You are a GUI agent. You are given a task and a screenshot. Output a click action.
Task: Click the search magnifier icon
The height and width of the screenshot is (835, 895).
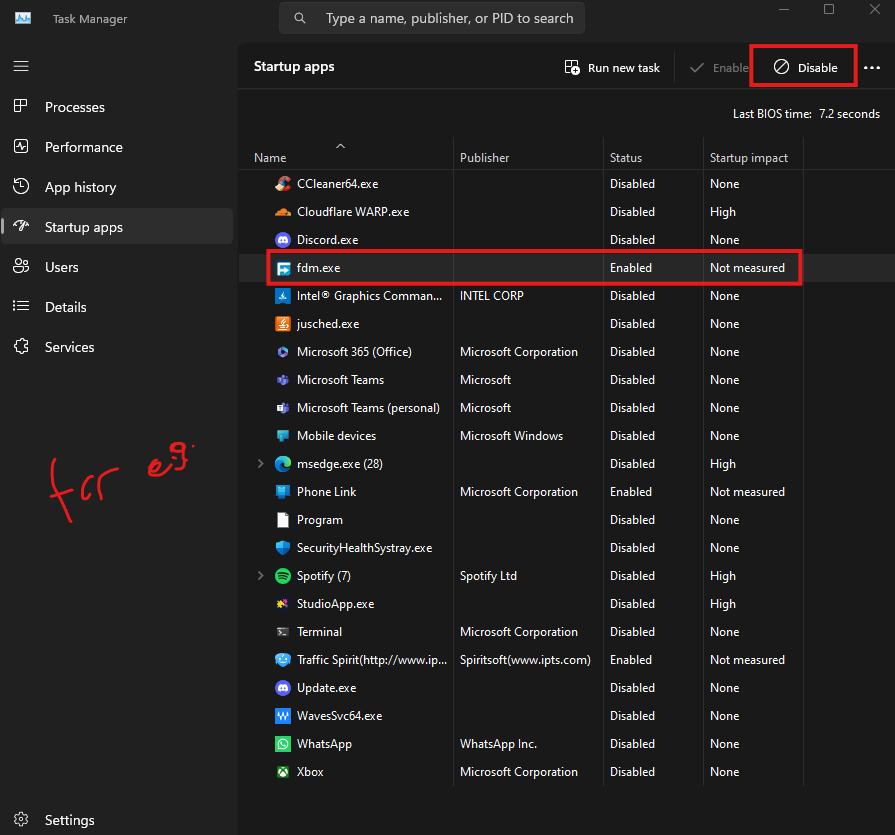click(x=300, y=18)
